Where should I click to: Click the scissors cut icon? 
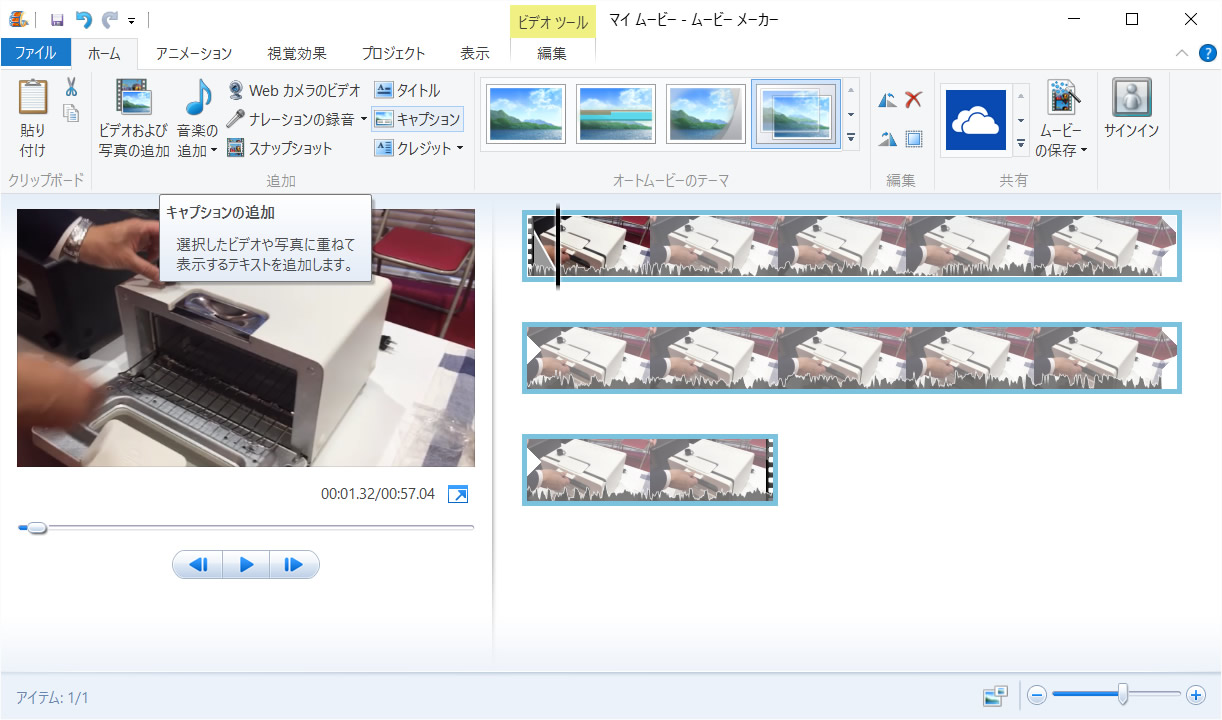pyautogui.click(x=71, y=87)
